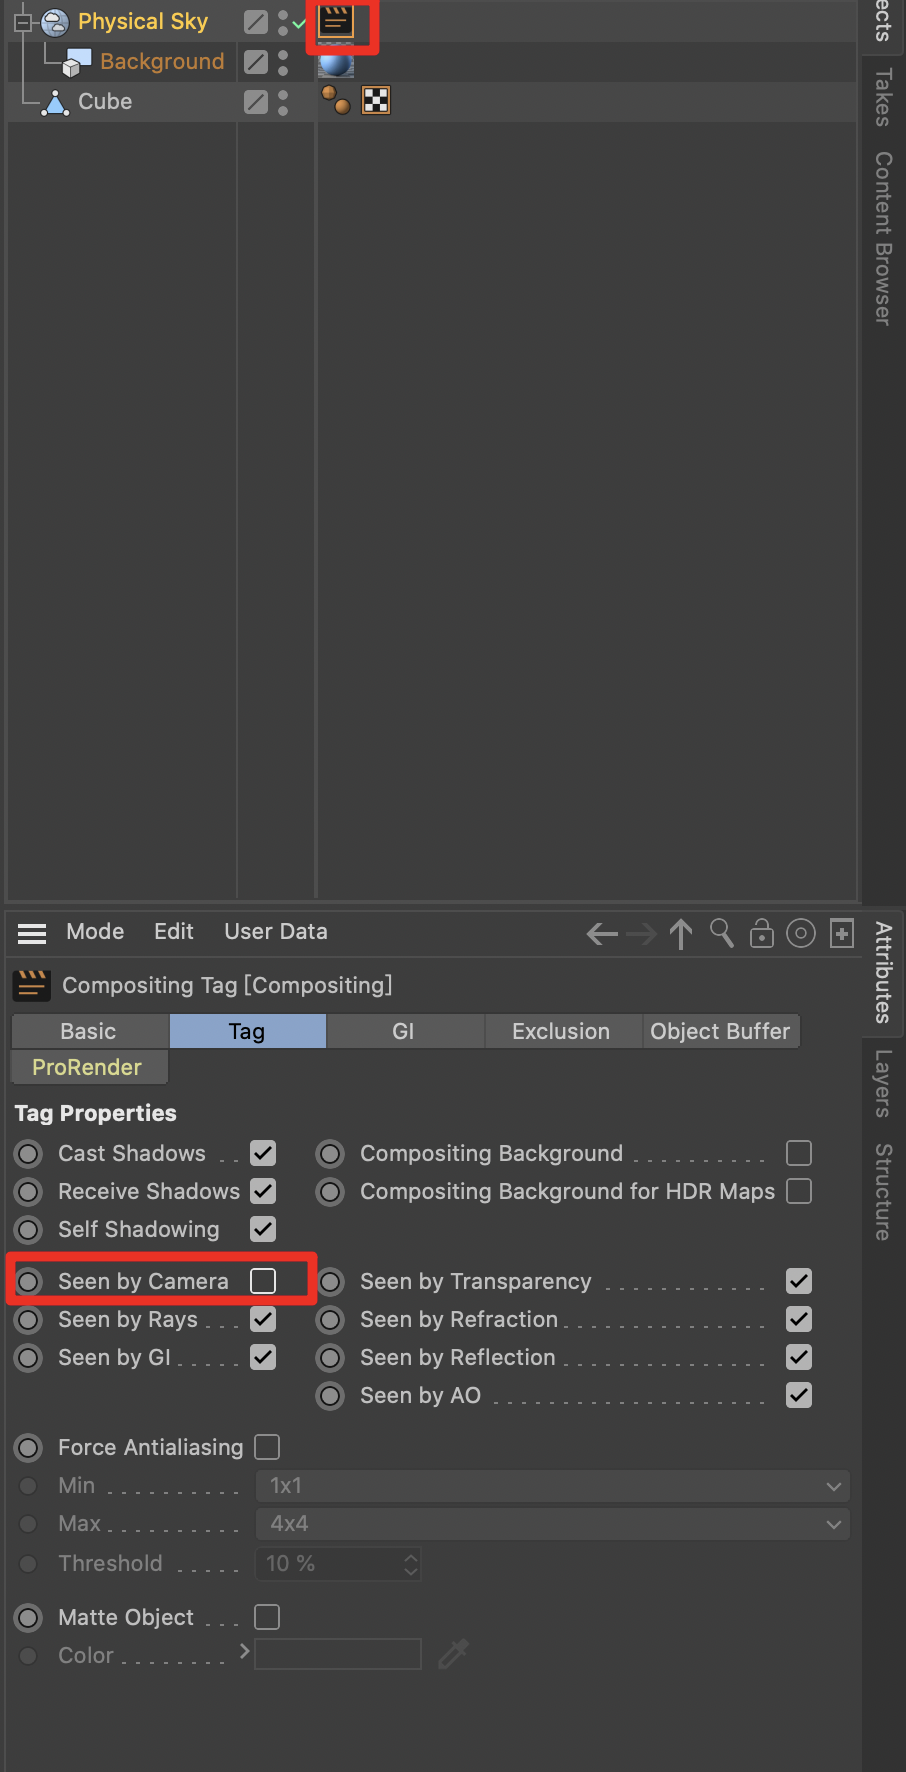Image resolution: width=906 pixels, height=1772 pixels.
Task: Toggle visibility dots for Cube
Action: (283, 102)
